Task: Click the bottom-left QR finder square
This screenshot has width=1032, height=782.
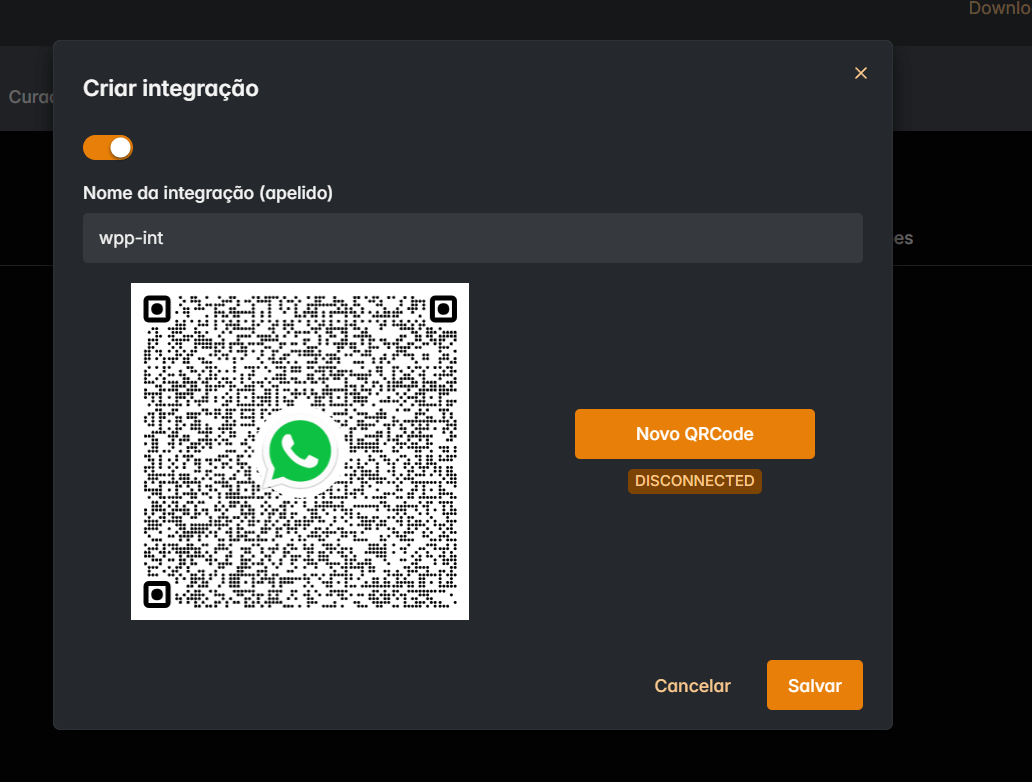Action: click(x=157, y=593)
